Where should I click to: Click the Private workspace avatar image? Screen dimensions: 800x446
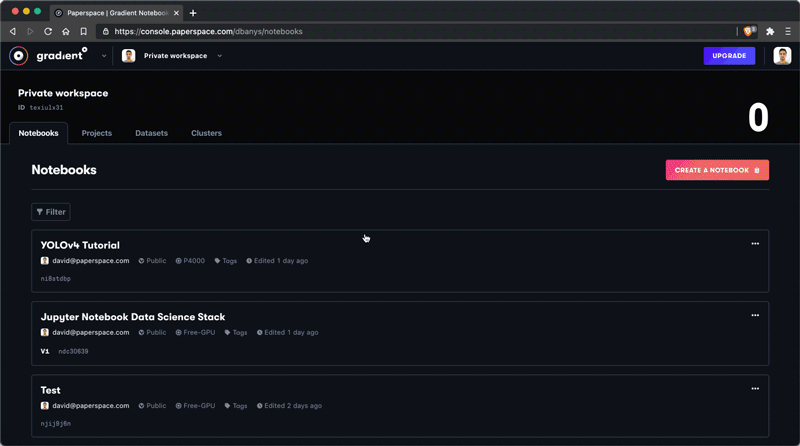pos(129,56)
